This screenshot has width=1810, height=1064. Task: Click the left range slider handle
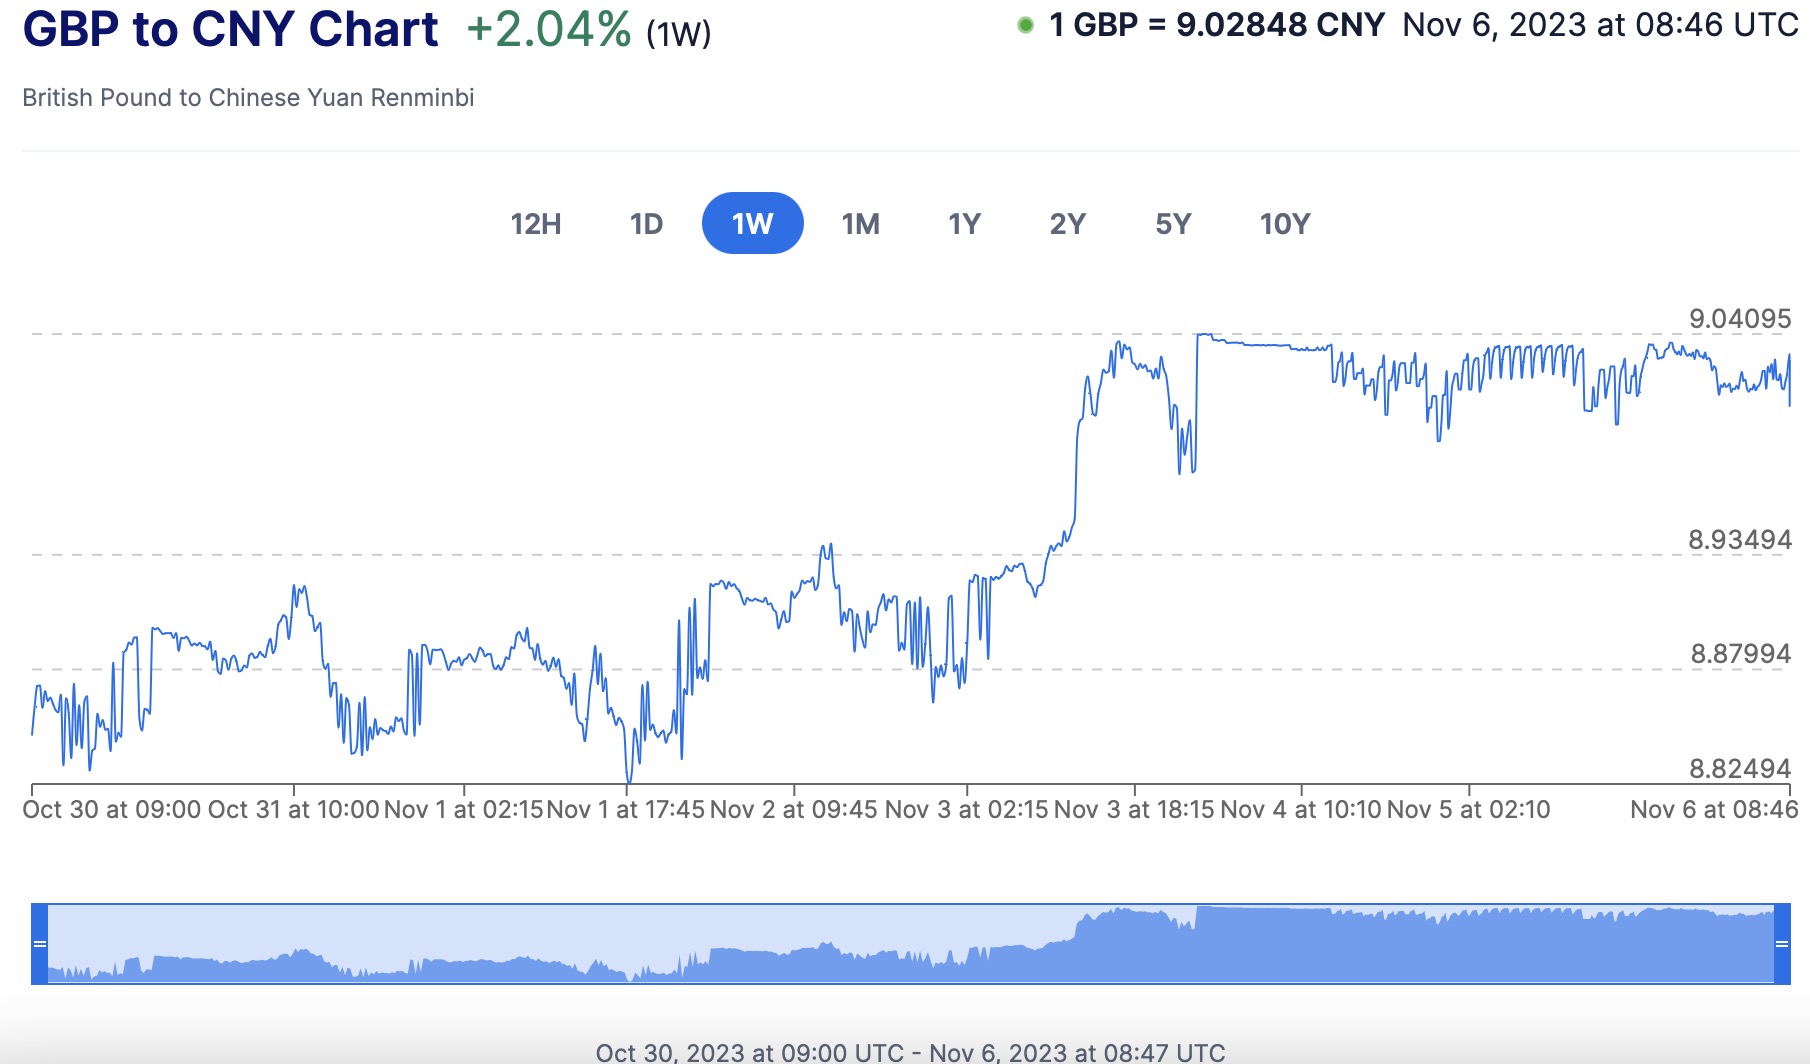click(40, 944)
